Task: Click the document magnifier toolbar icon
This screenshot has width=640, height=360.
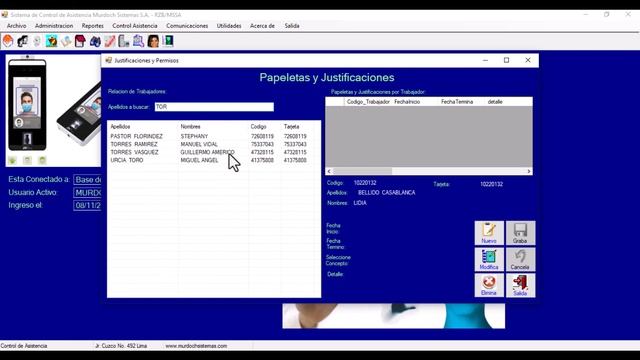Action: 138,41
